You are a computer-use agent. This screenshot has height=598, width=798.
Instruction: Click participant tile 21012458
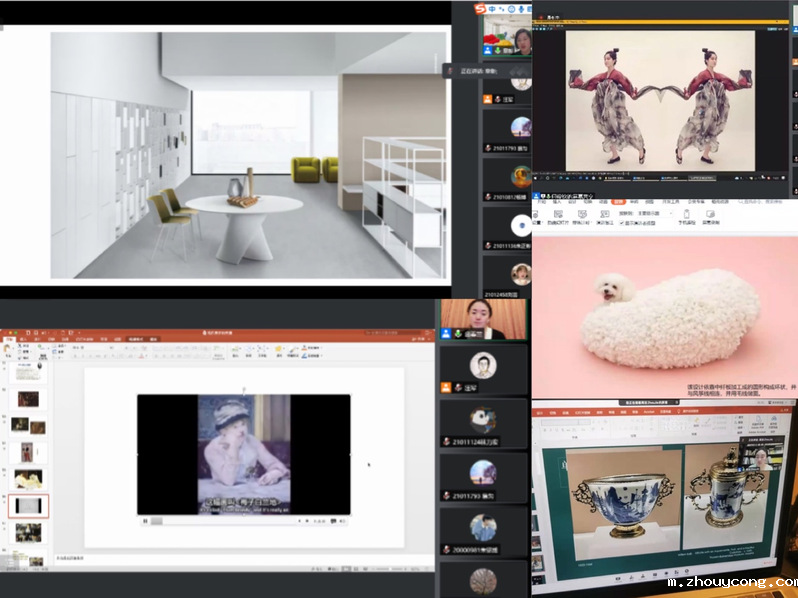point(507,278)
